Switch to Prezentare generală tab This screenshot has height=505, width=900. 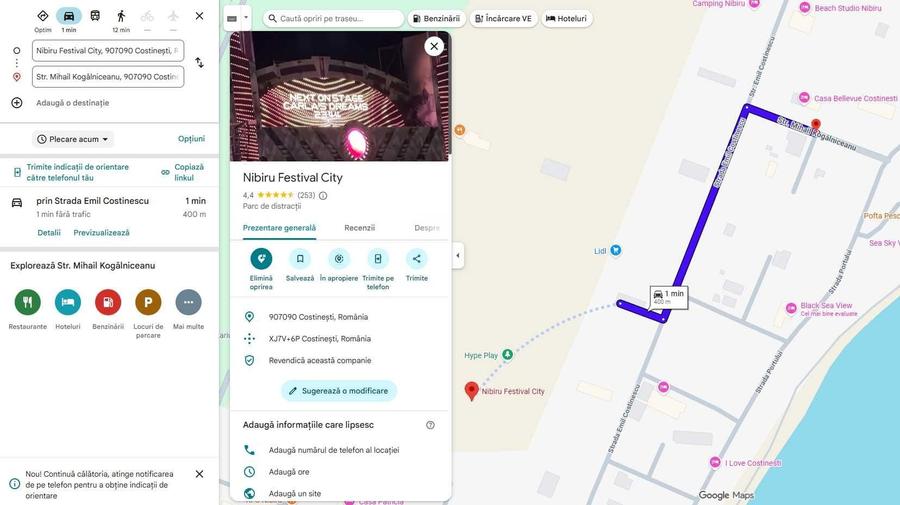(279, 228)
